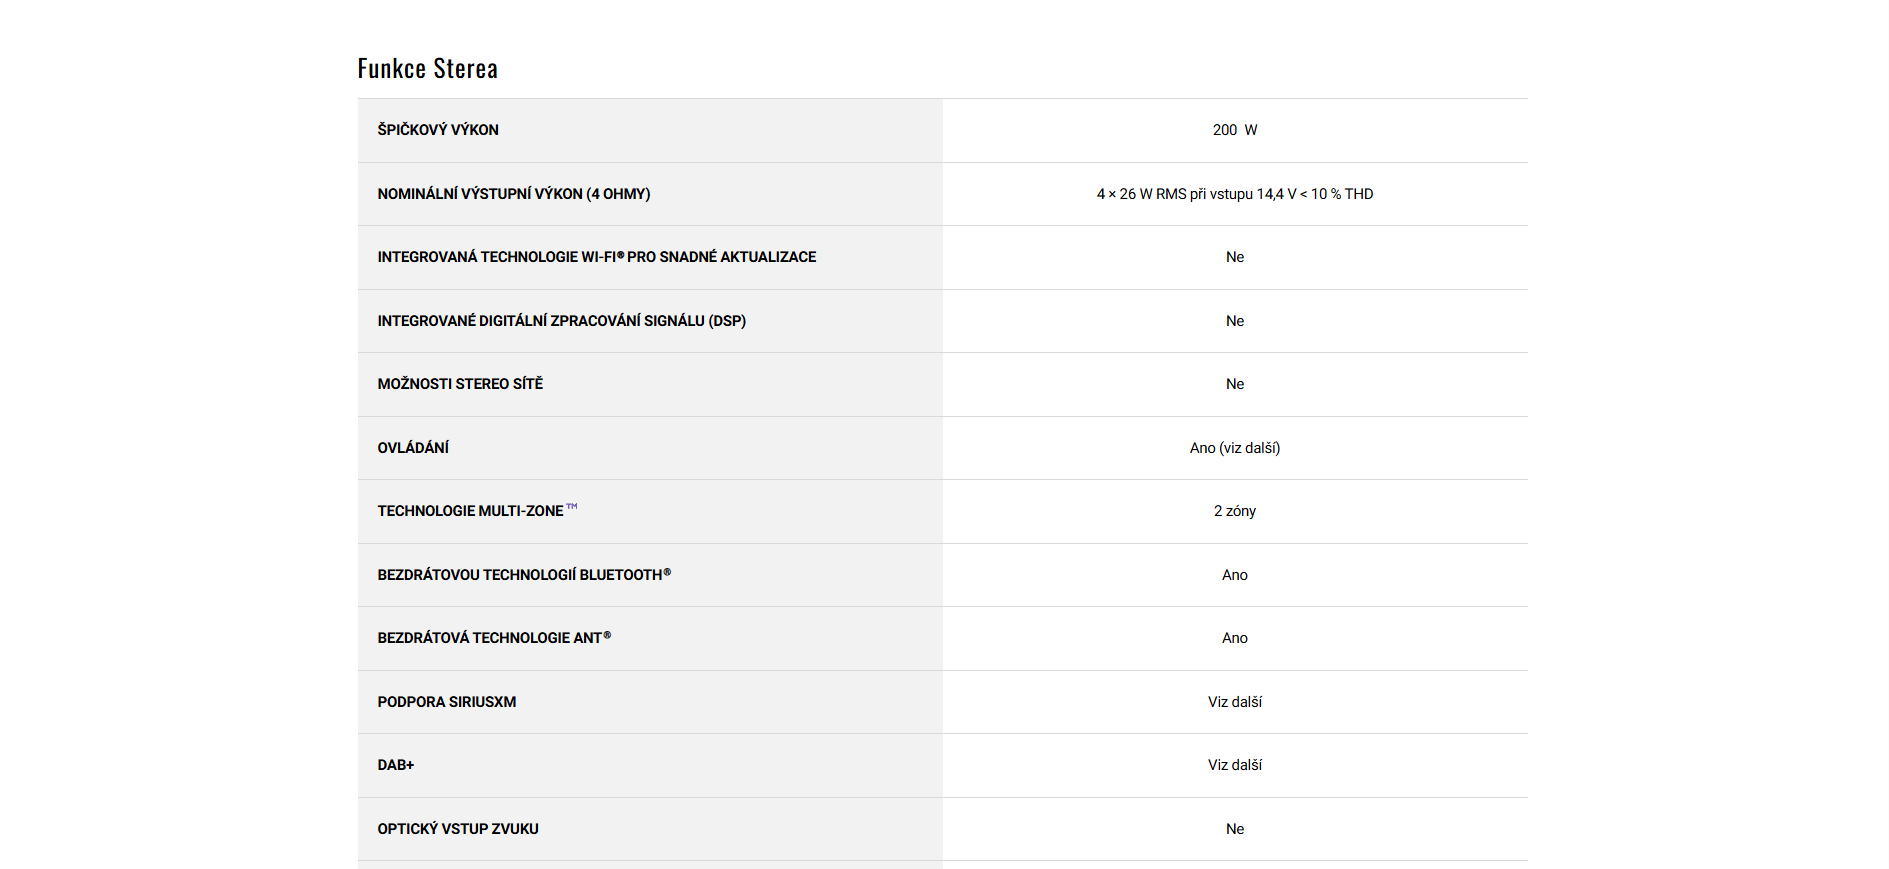The height and width of the screenshot is (869, 1889).
Task: Click the "Ovládání" row label
Action: click(x=413, y=448)
